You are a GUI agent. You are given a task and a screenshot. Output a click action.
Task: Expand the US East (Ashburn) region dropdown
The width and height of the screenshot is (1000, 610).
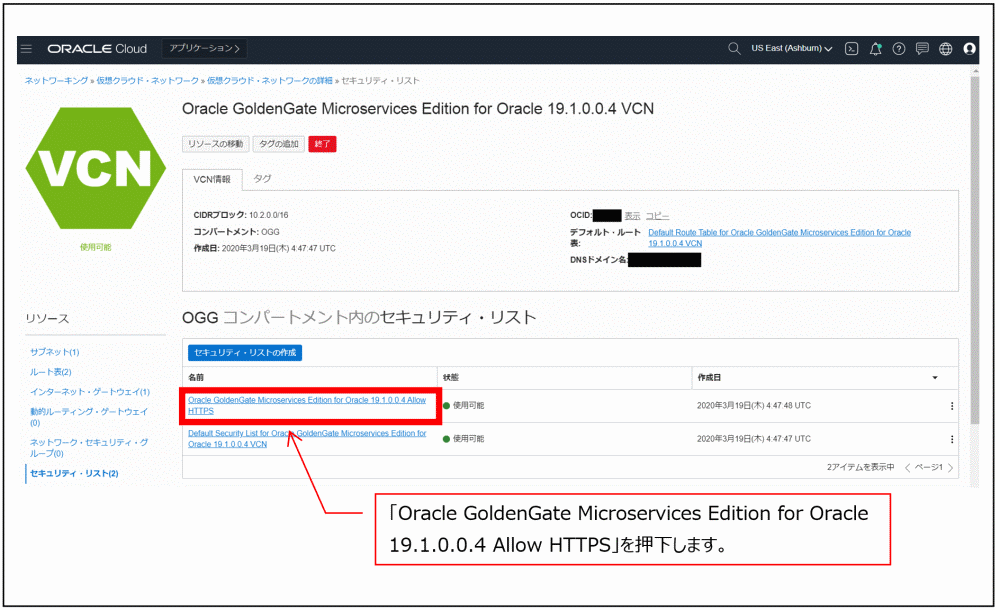(x=791, y=48)
